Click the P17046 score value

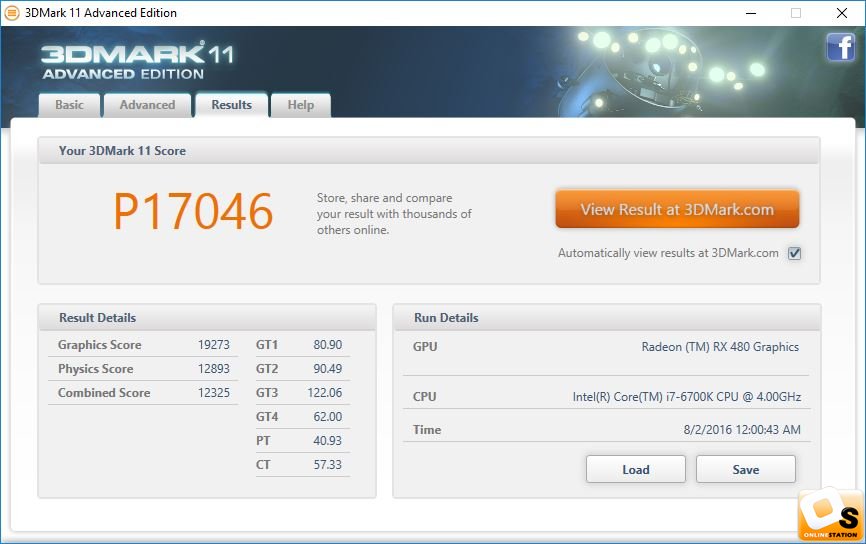pos(193,211)
